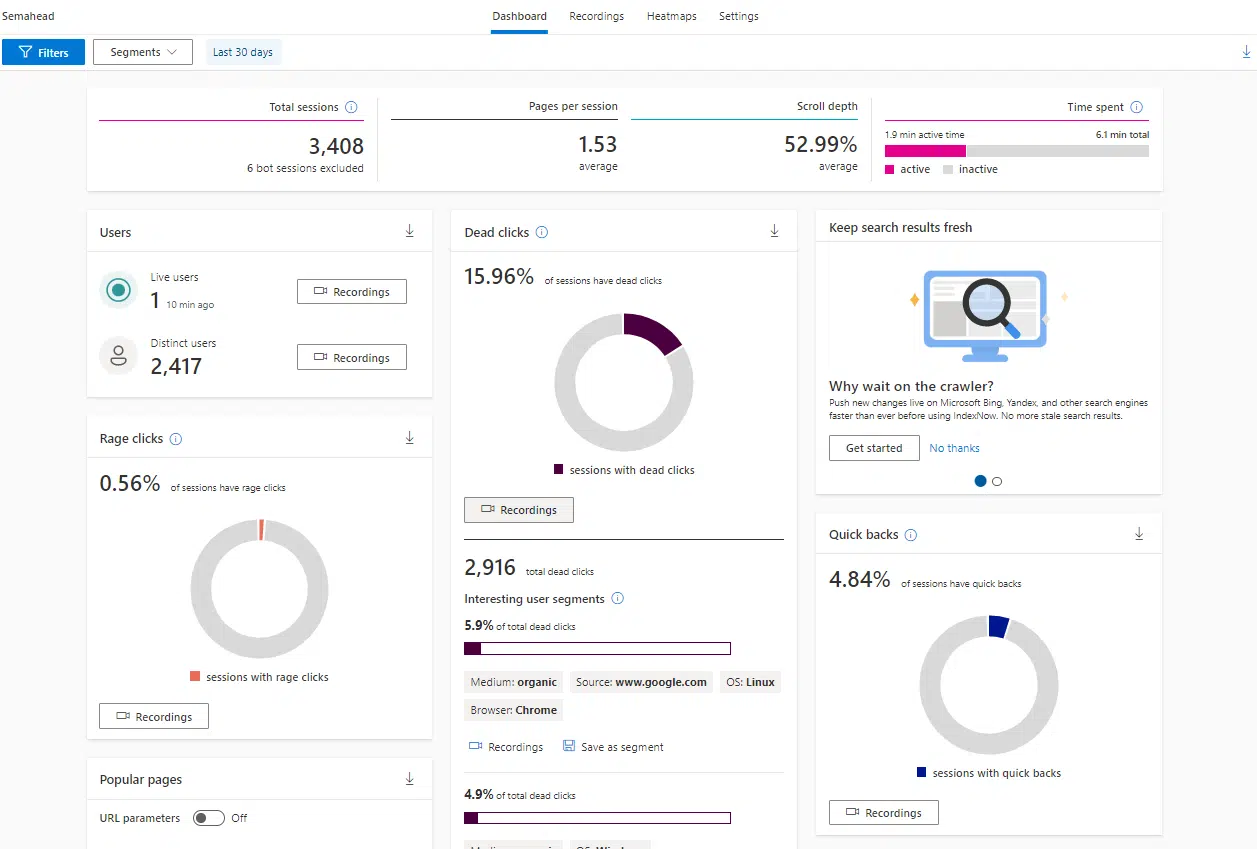Click Get started for IndexNow
This screenshot has height=849, width=1257.
click(x=874, y=448)
